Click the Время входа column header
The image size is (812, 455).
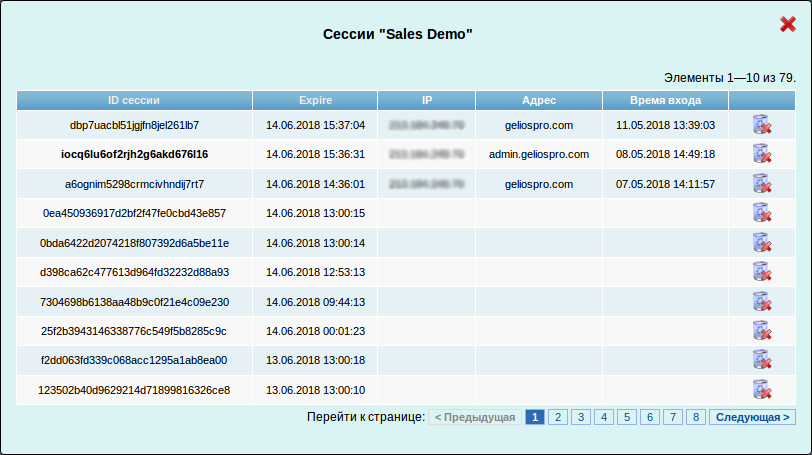pyautogui.click(x=665, y=100)
